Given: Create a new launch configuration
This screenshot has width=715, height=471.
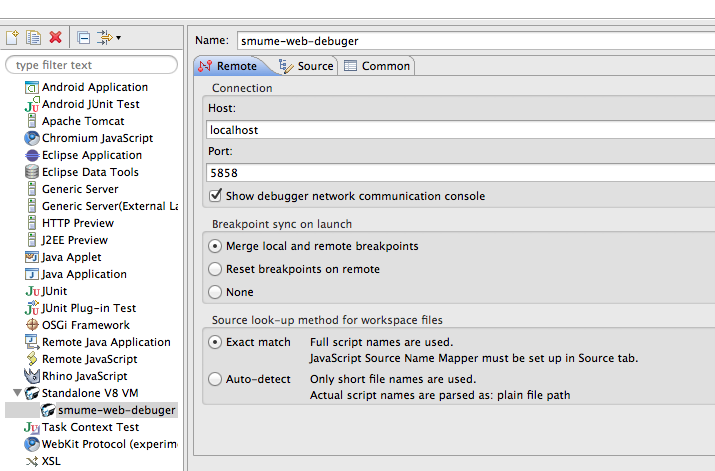Looking at the screenshot, I should pyautogui.click(x=12, y=37).
